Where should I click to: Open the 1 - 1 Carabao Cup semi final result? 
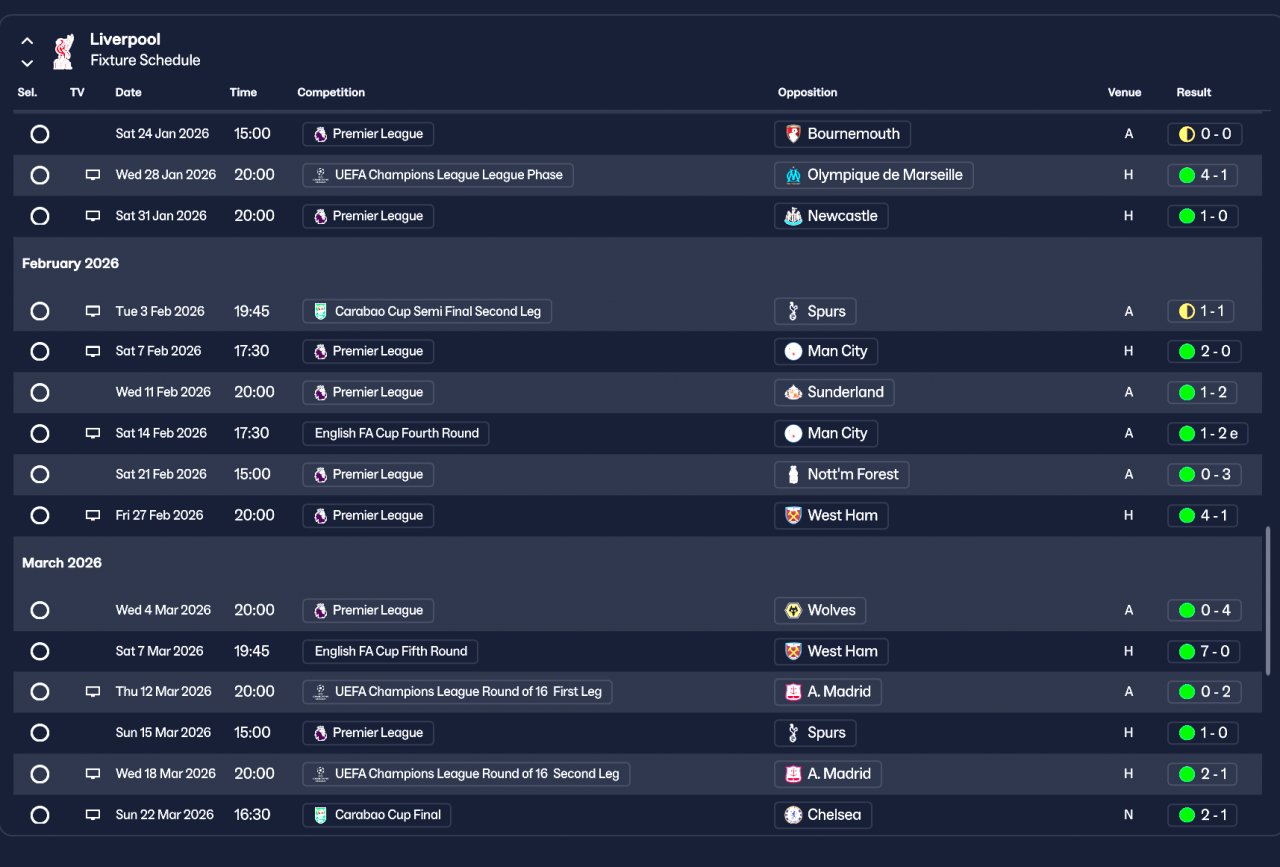1201,311
